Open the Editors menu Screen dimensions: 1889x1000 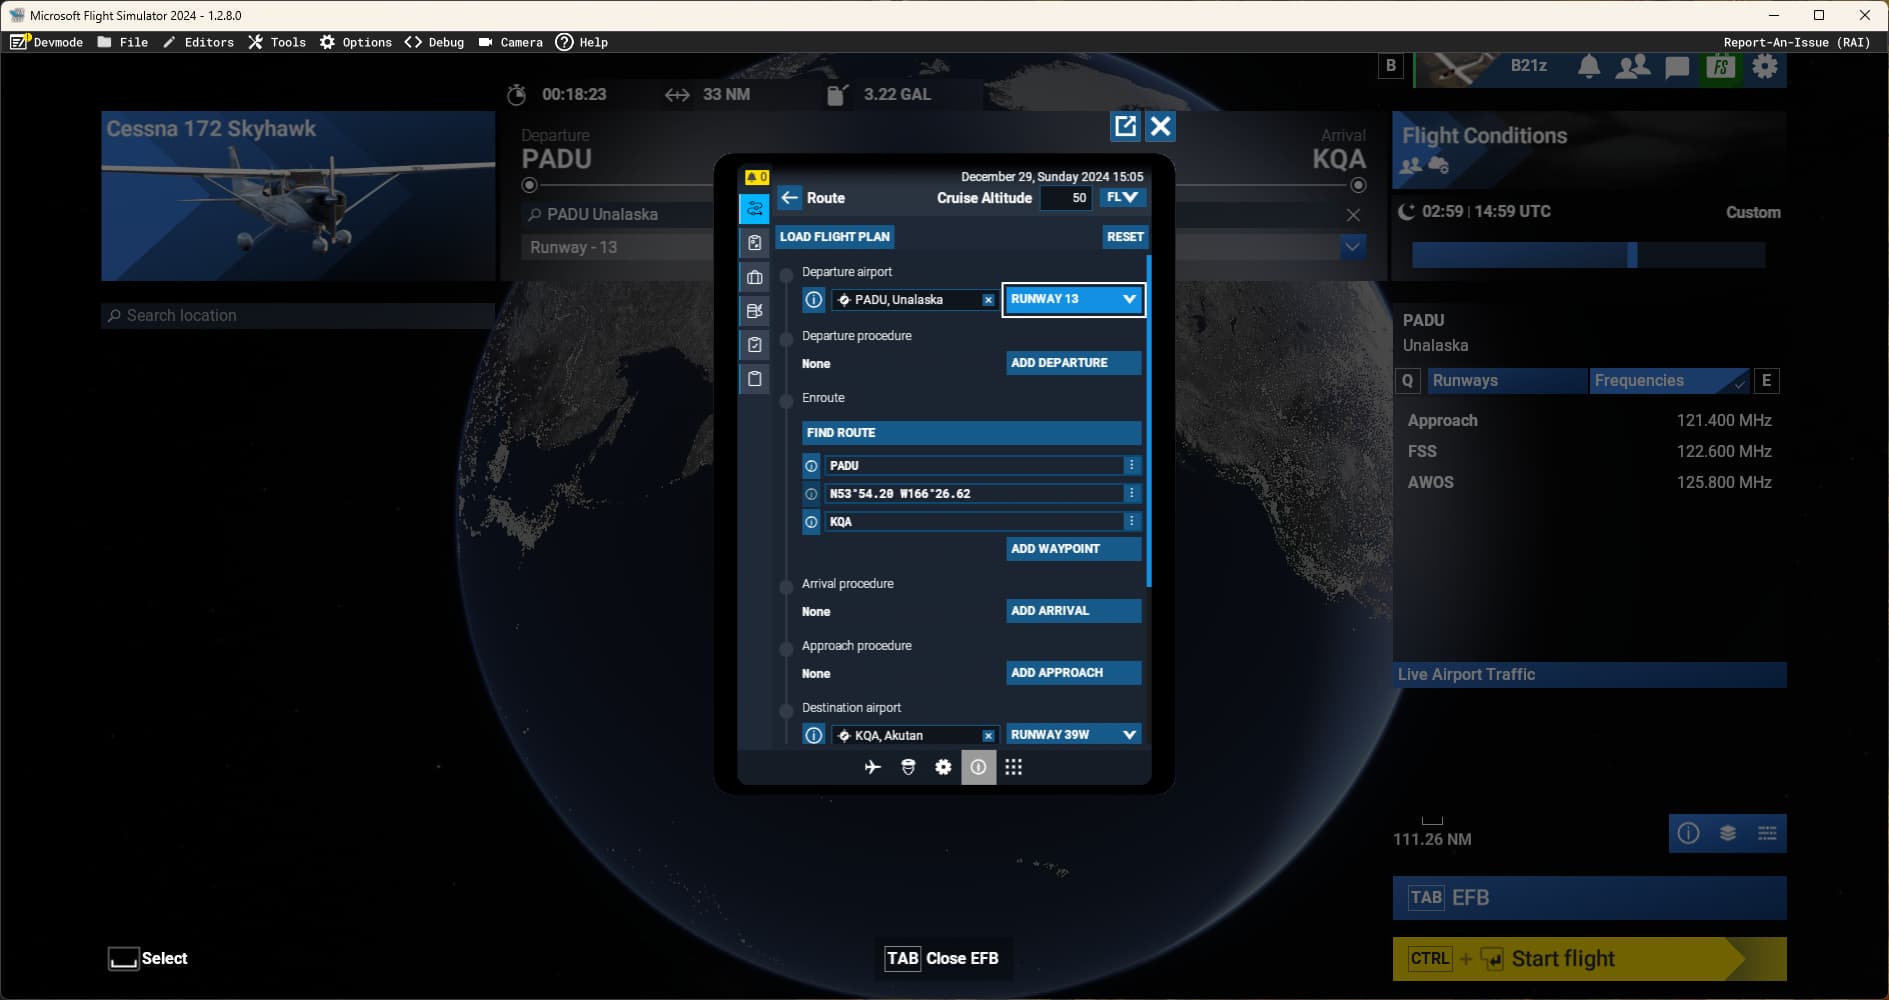[198, 42]
